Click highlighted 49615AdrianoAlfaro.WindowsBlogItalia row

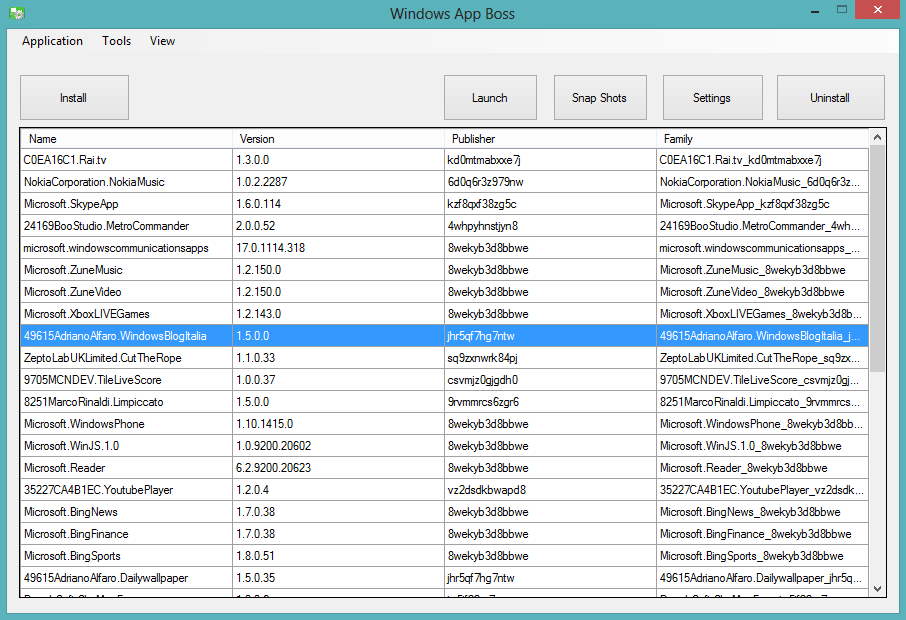point(444,336)
